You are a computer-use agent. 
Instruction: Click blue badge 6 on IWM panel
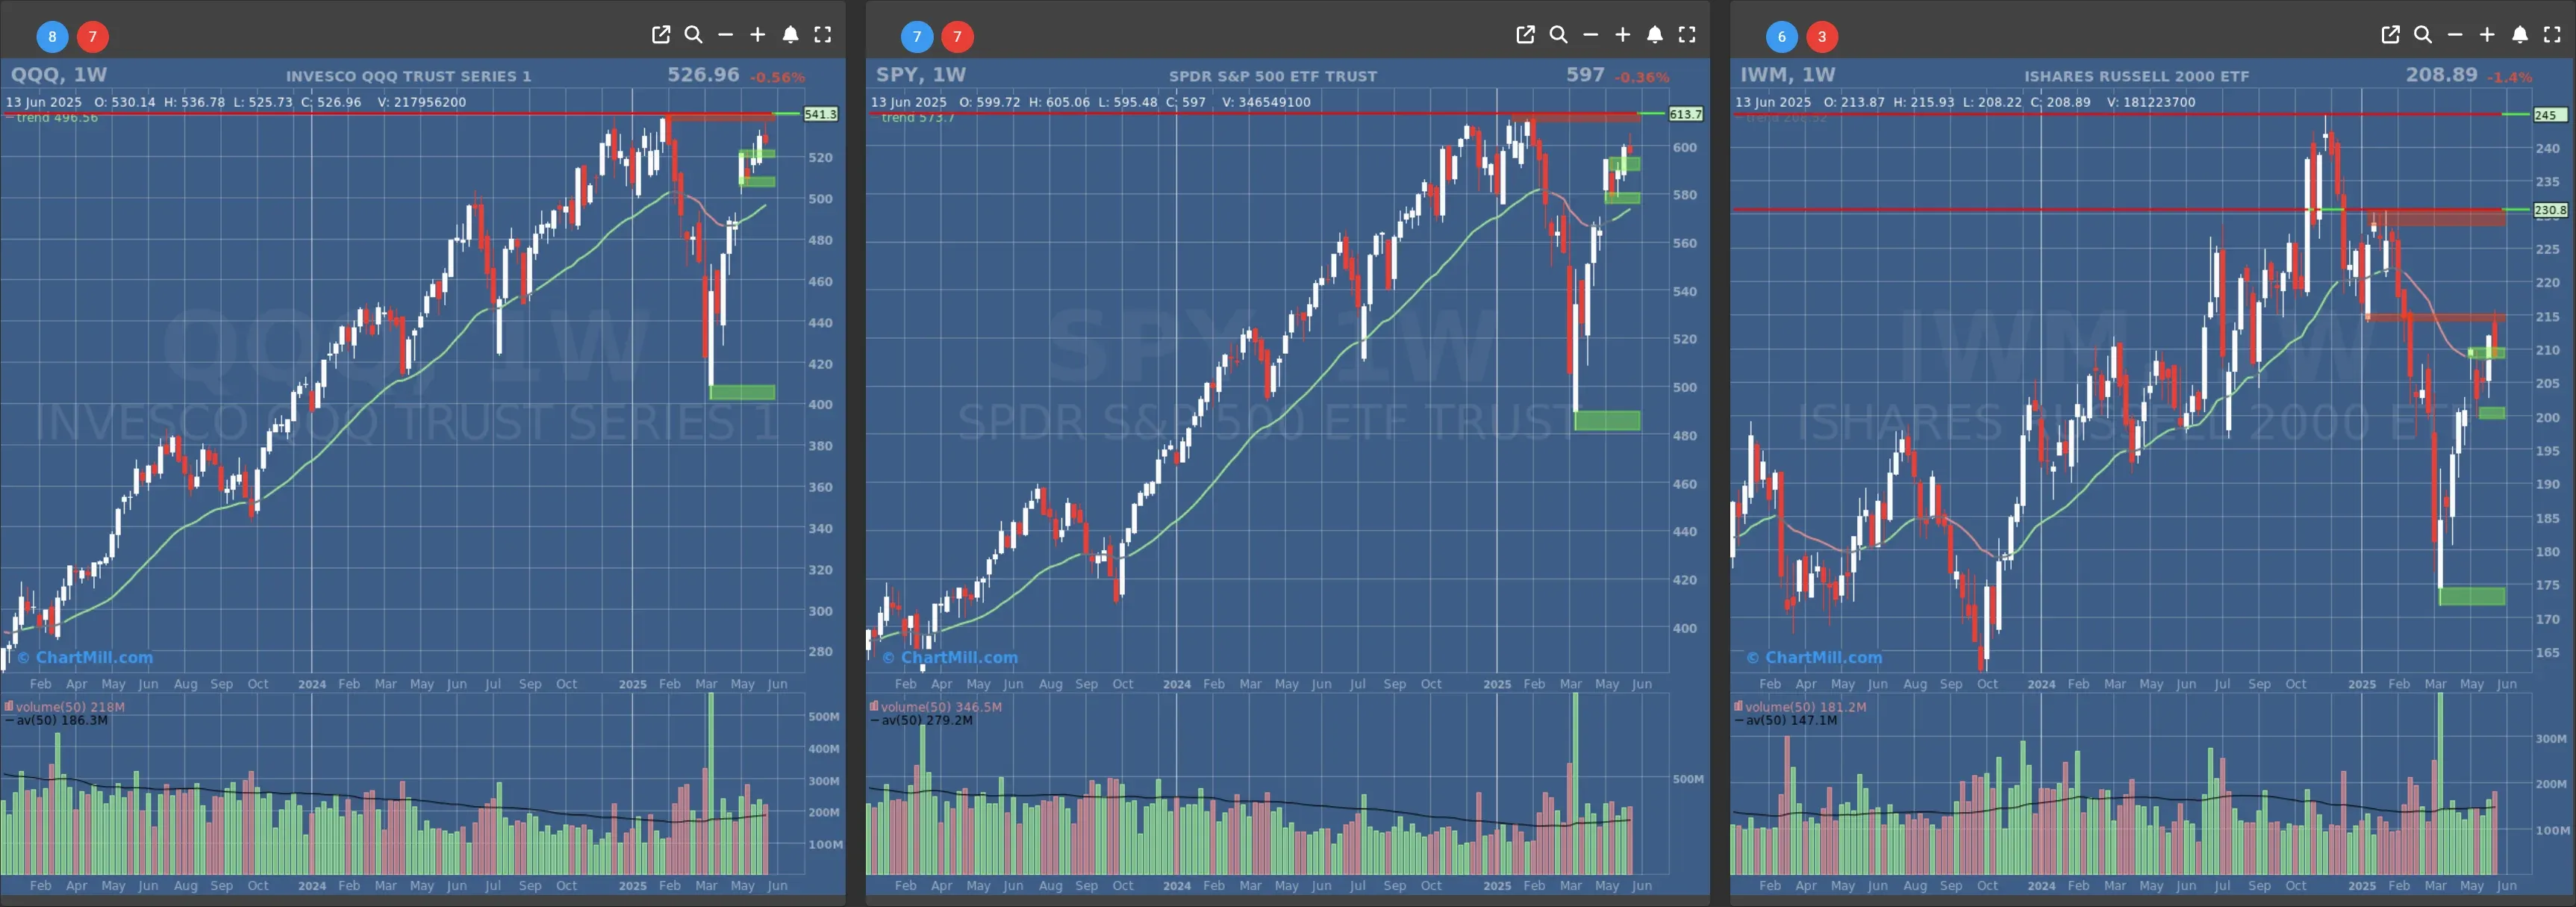click(x=1781, y=37)
